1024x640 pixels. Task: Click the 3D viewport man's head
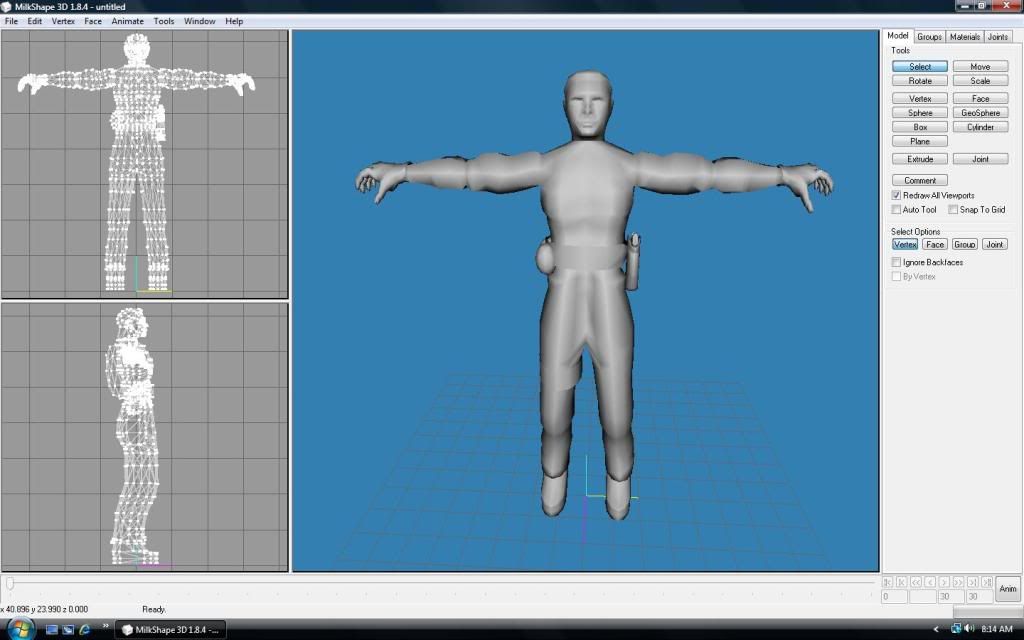point(587,104)
